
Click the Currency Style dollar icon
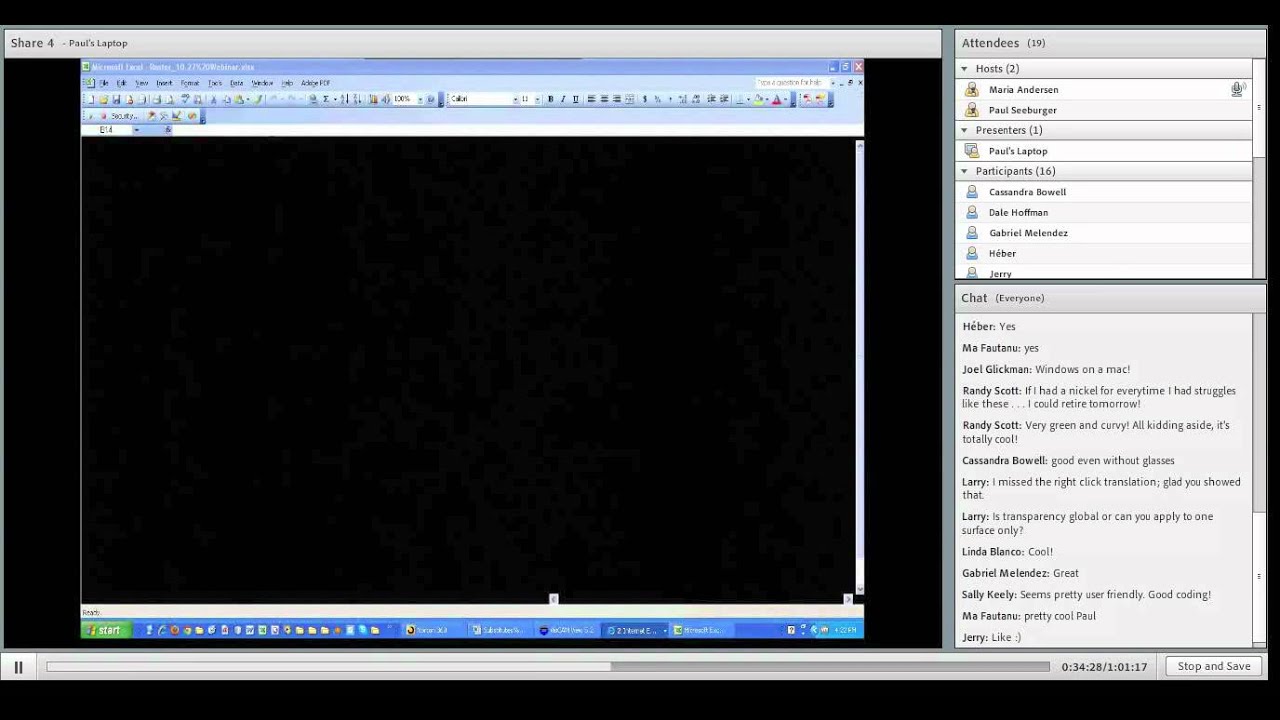[645, 99]
